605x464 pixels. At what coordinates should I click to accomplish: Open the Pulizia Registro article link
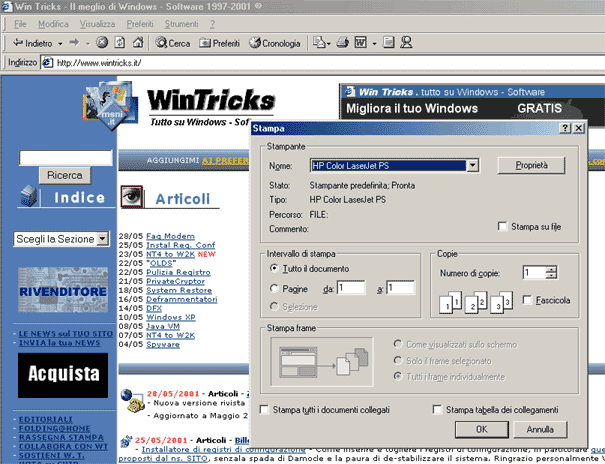coord(178,272)
